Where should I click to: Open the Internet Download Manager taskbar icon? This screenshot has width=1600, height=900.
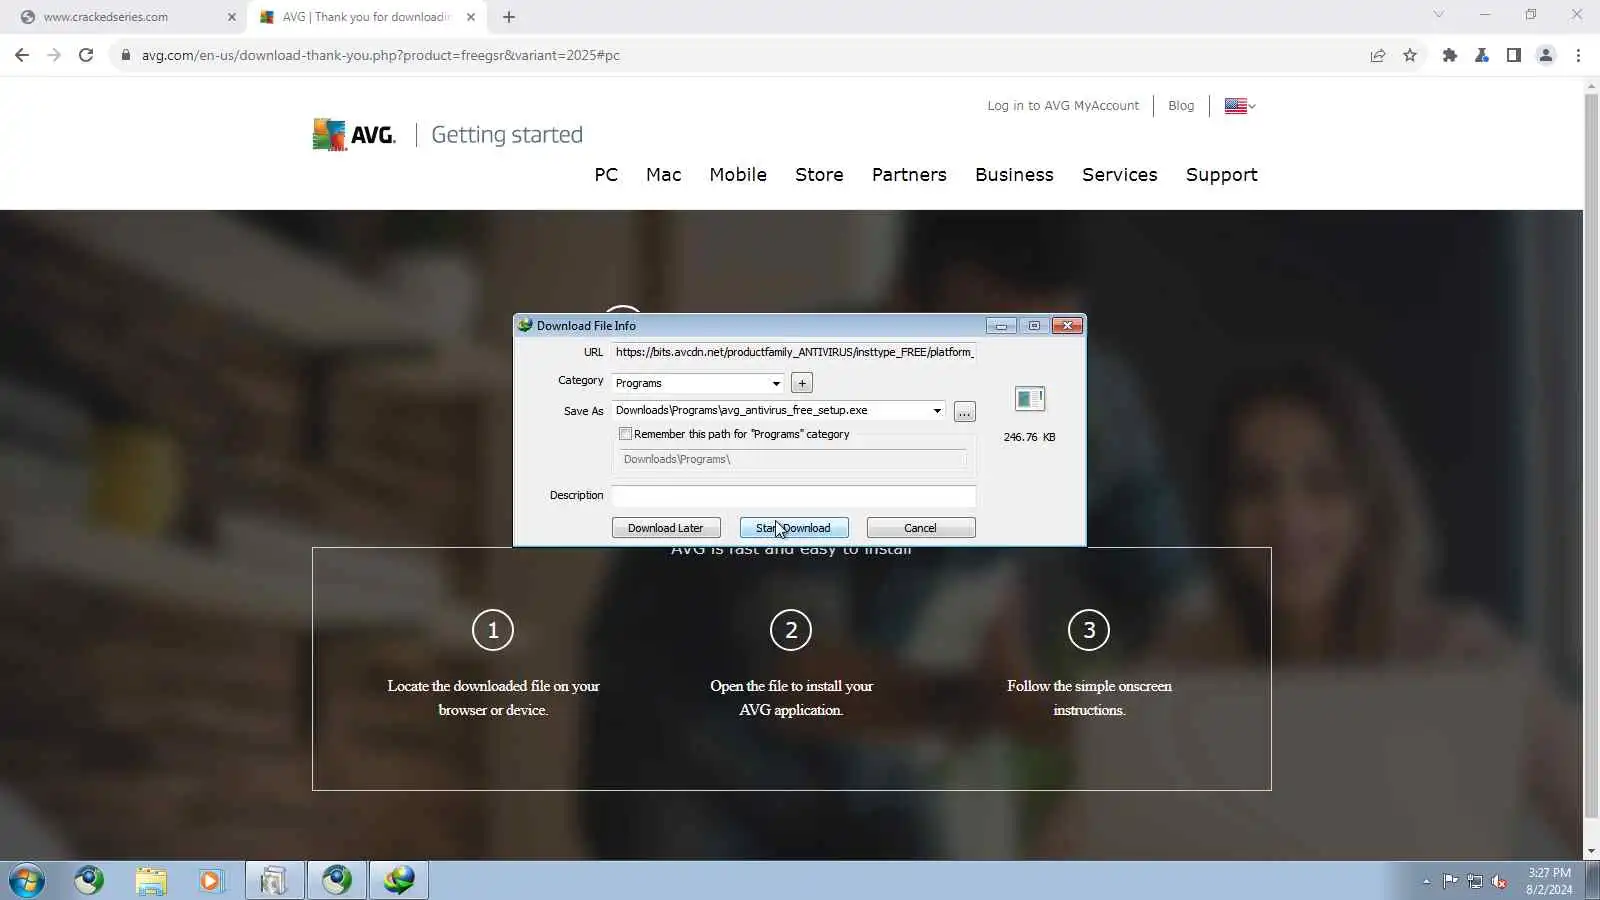(399, 881)
